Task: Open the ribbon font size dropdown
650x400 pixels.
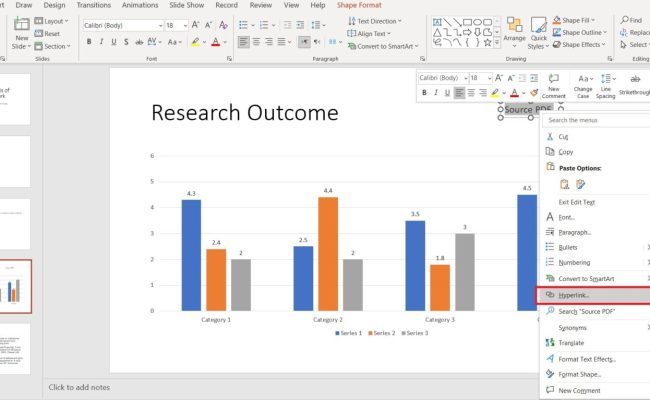Action: point(185,26)
